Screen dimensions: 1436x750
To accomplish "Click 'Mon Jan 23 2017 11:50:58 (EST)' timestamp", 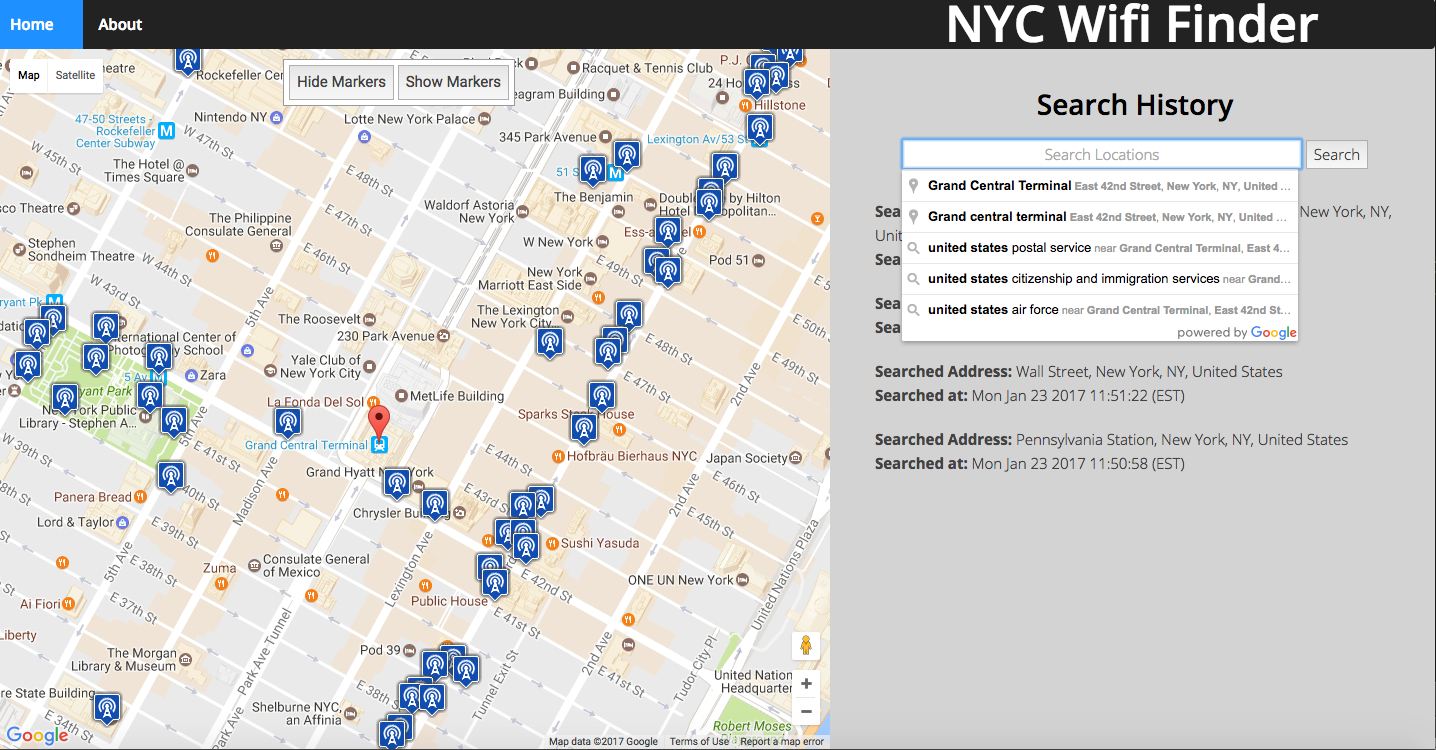I will click(x=1078, y=464).
